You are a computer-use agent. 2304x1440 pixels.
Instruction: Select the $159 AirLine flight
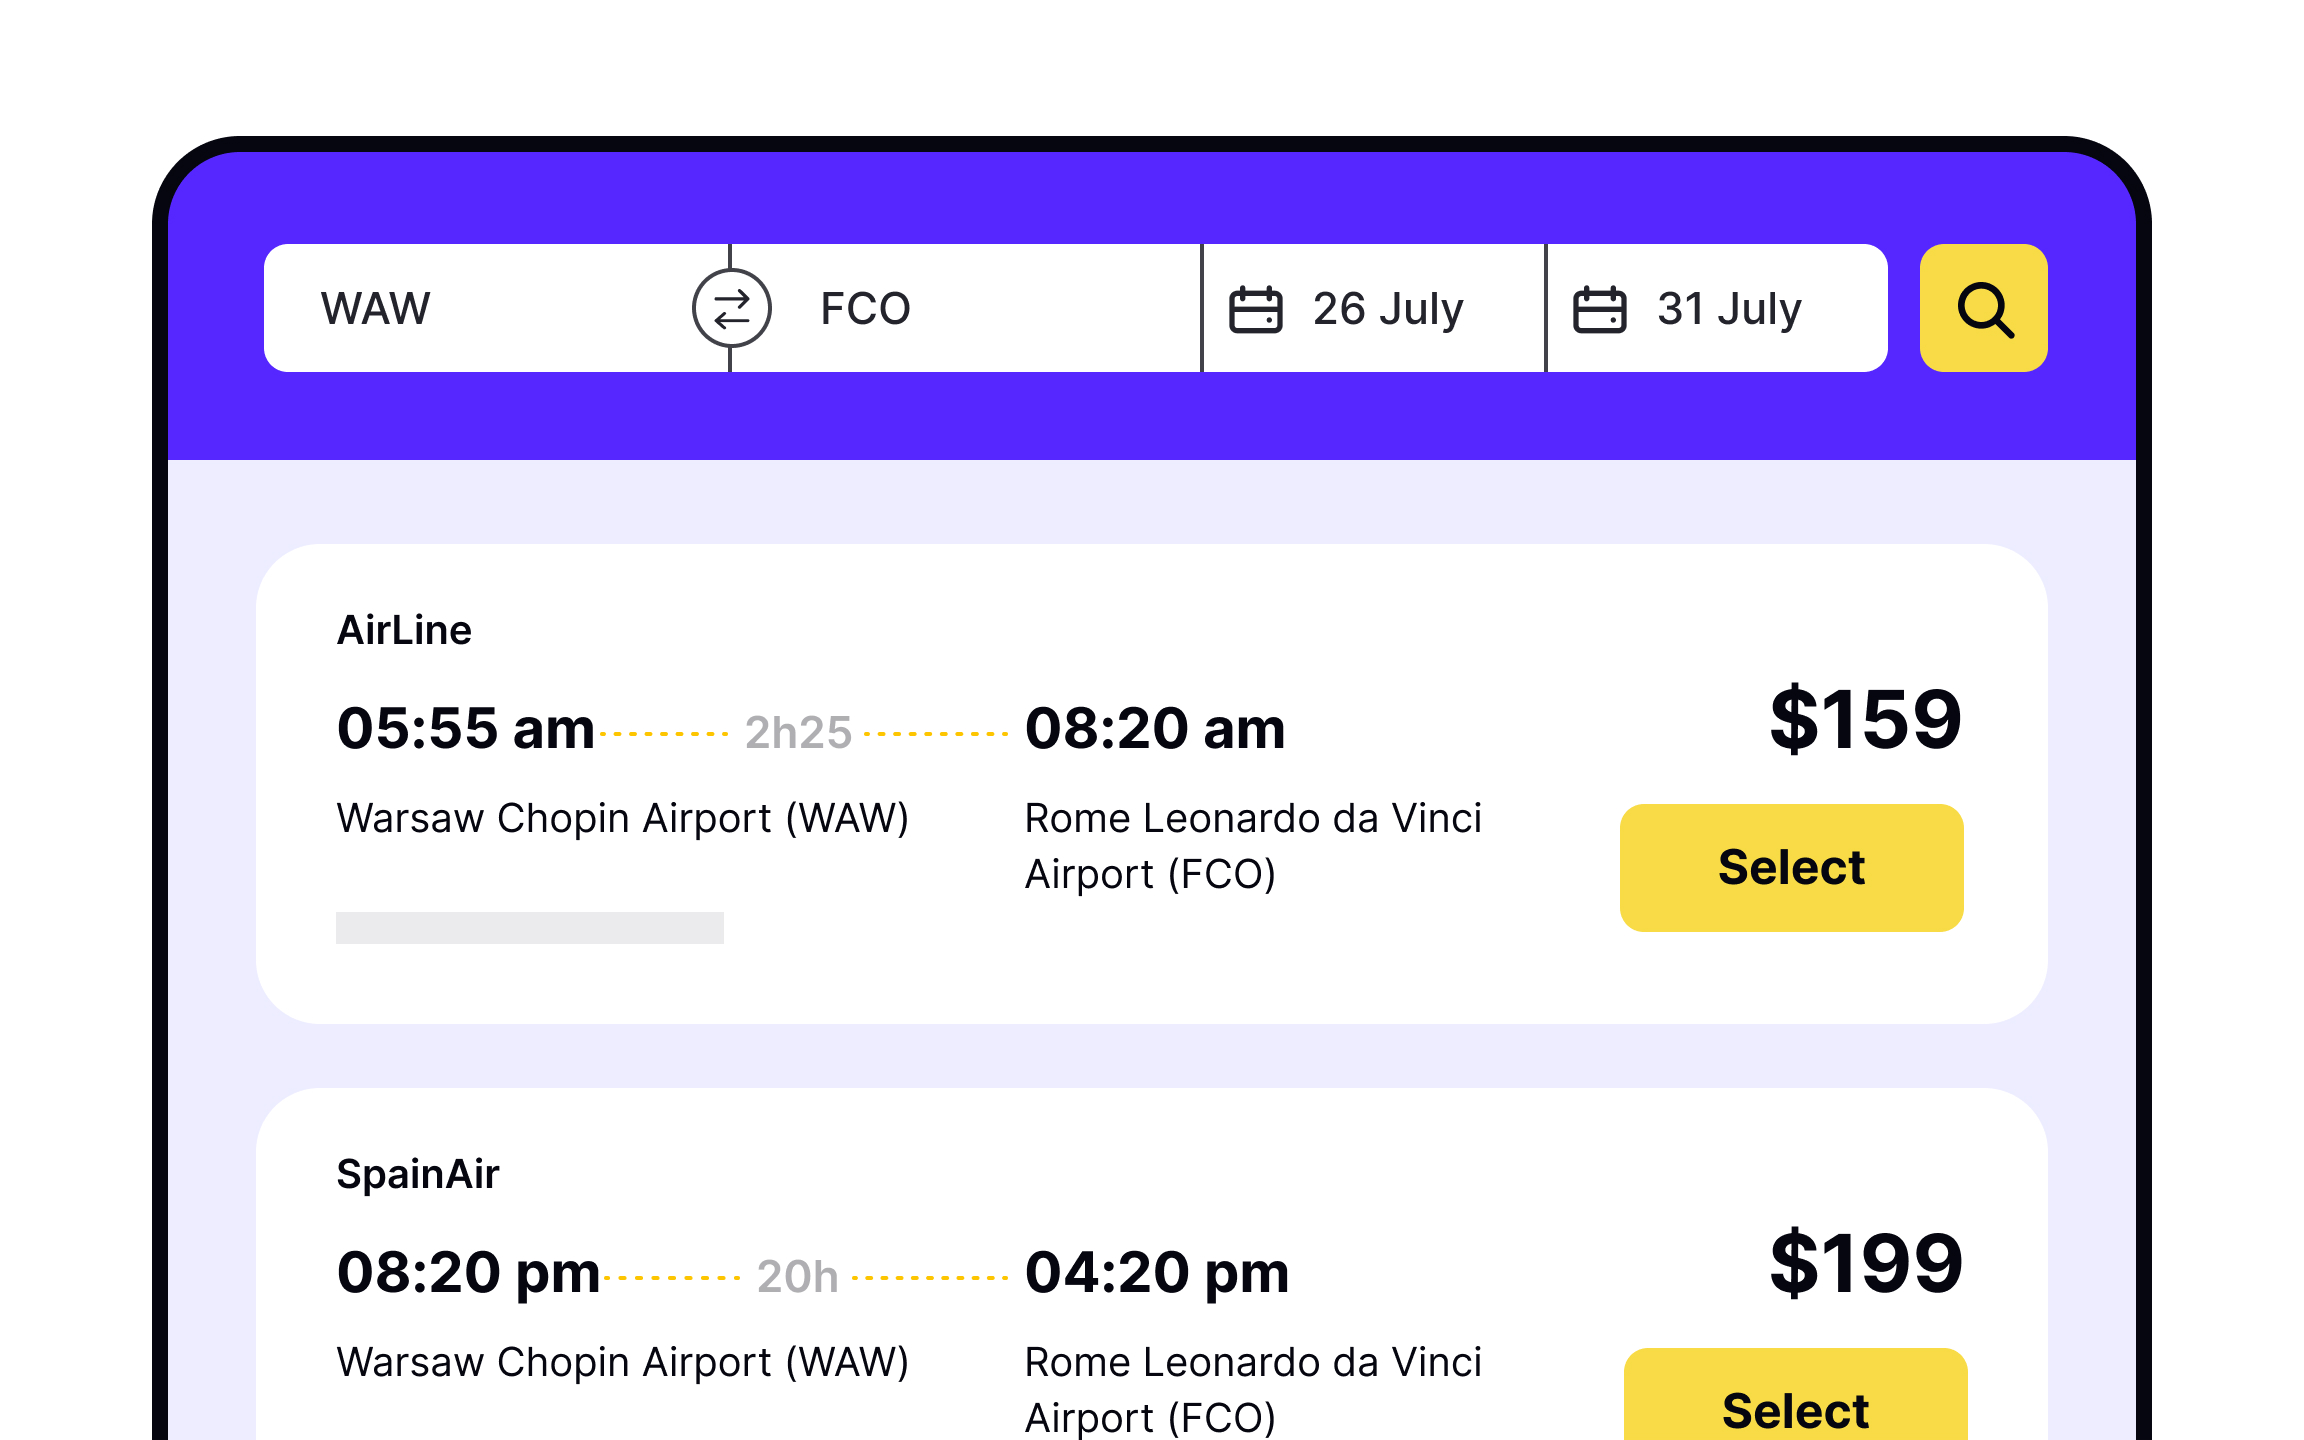point(1791,867)
